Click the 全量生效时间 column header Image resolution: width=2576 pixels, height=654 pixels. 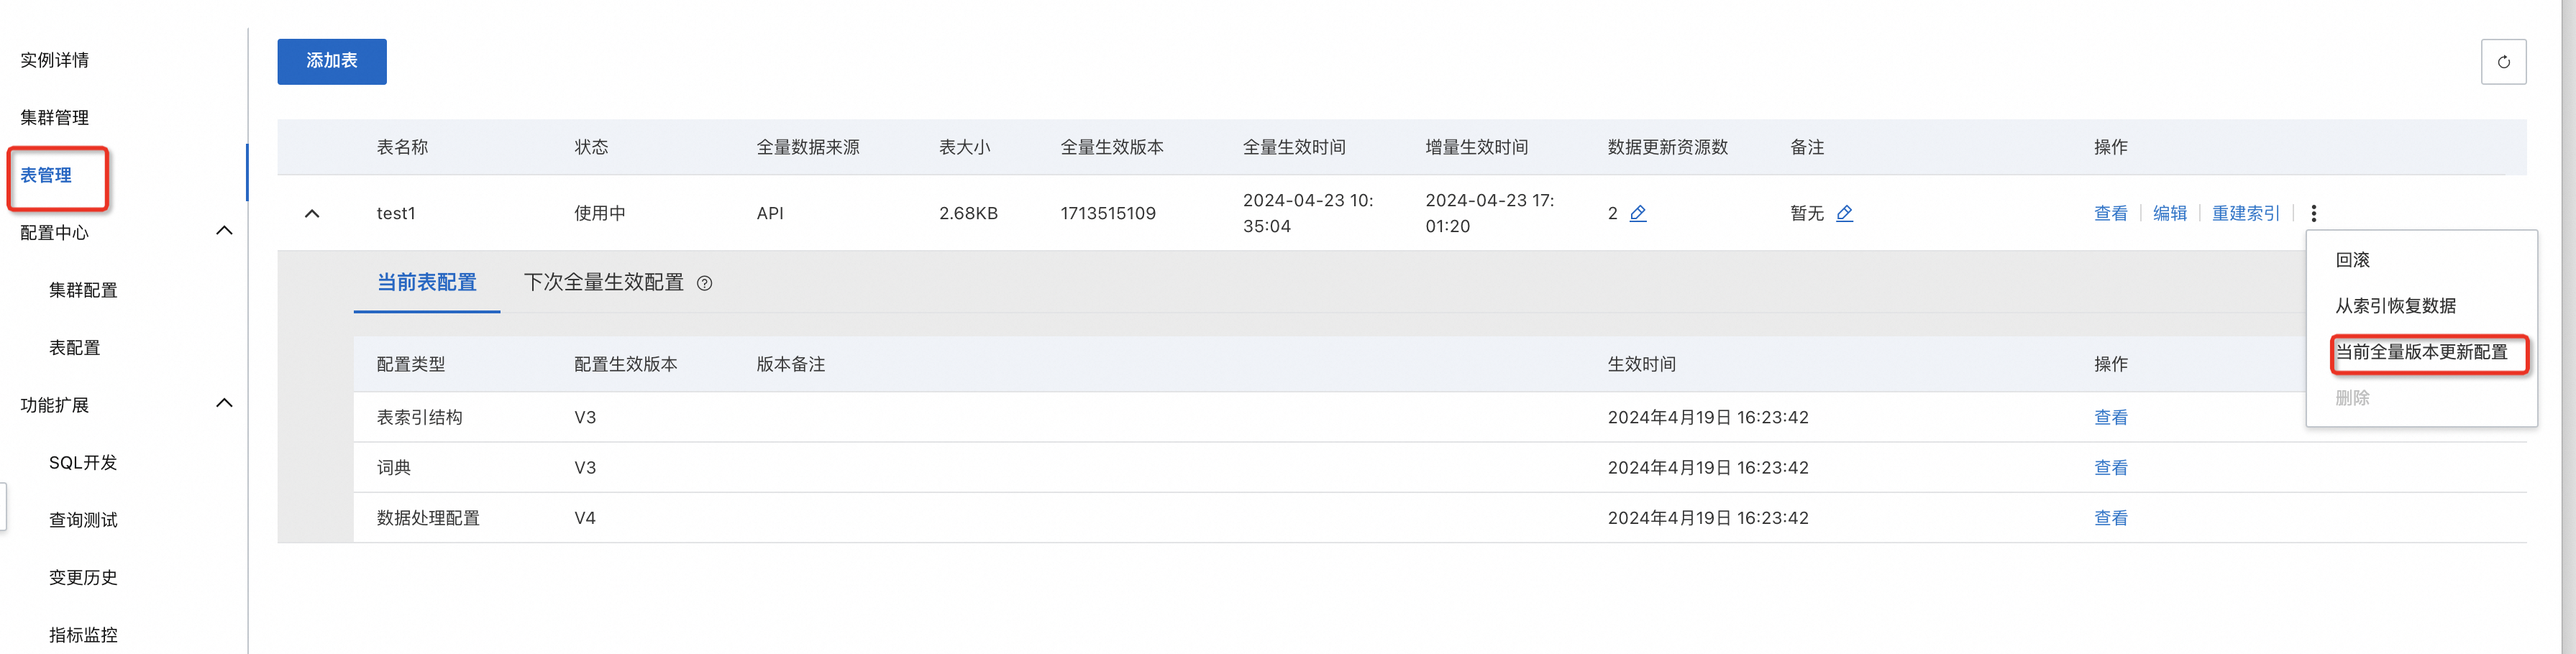1294,147
